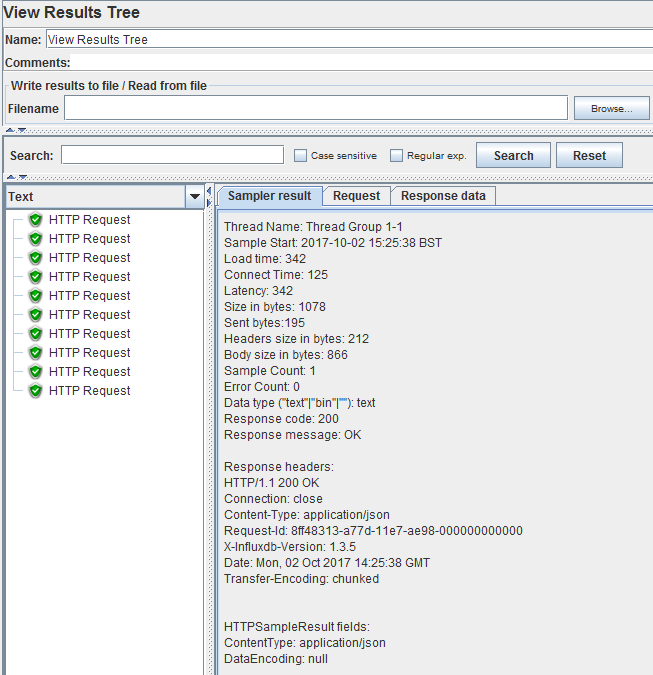This screenshot has height=675, width=653.
Task: Click 'Content-Type: application/json' header line
Action: coord(306,515)
